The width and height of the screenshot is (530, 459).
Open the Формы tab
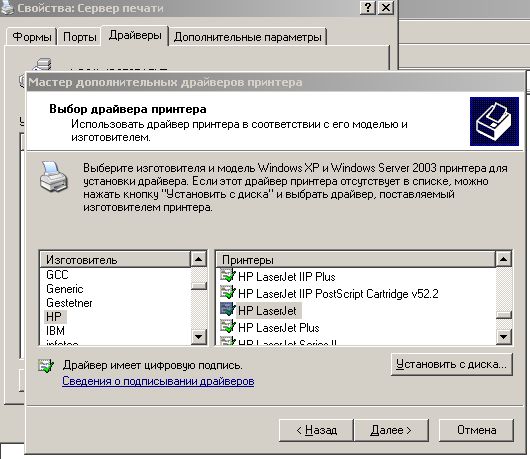pyautogui.click(x=32, y=37)
